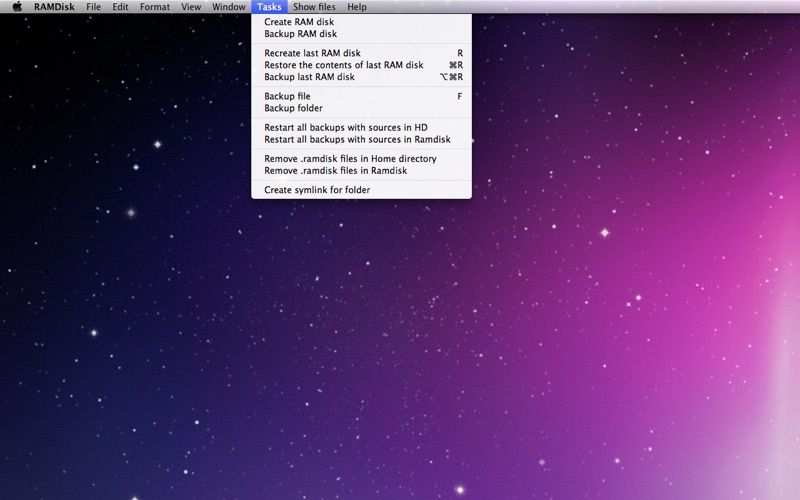
Task: Select Restore the contents of last RAM disk
Action: [361, 65]
